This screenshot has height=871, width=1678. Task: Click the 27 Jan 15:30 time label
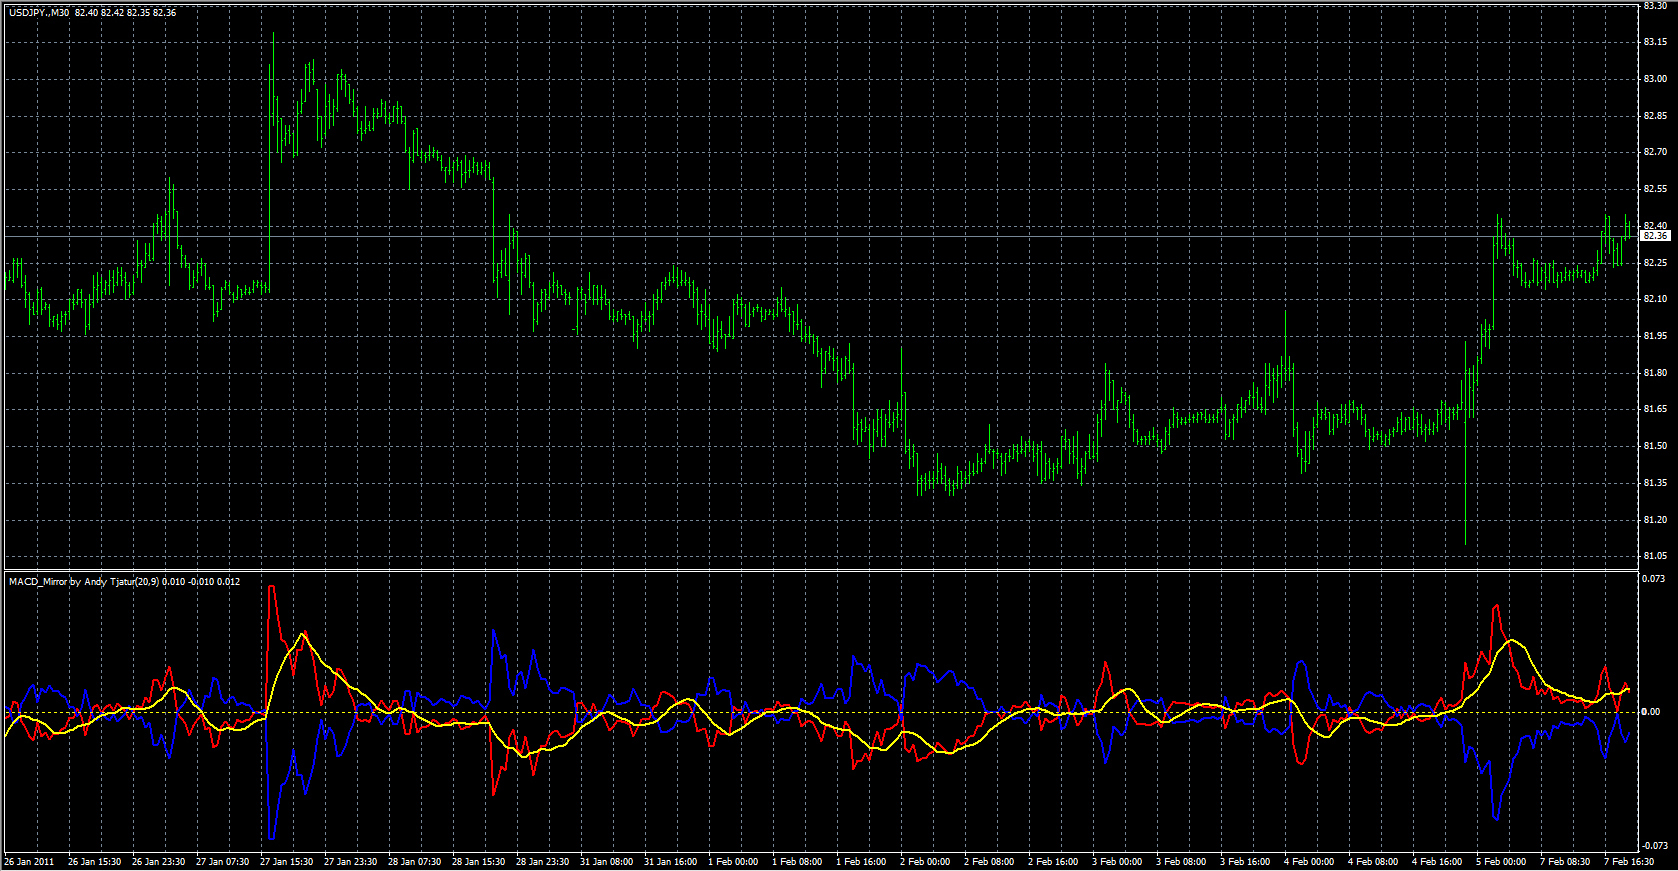point(286,862)
